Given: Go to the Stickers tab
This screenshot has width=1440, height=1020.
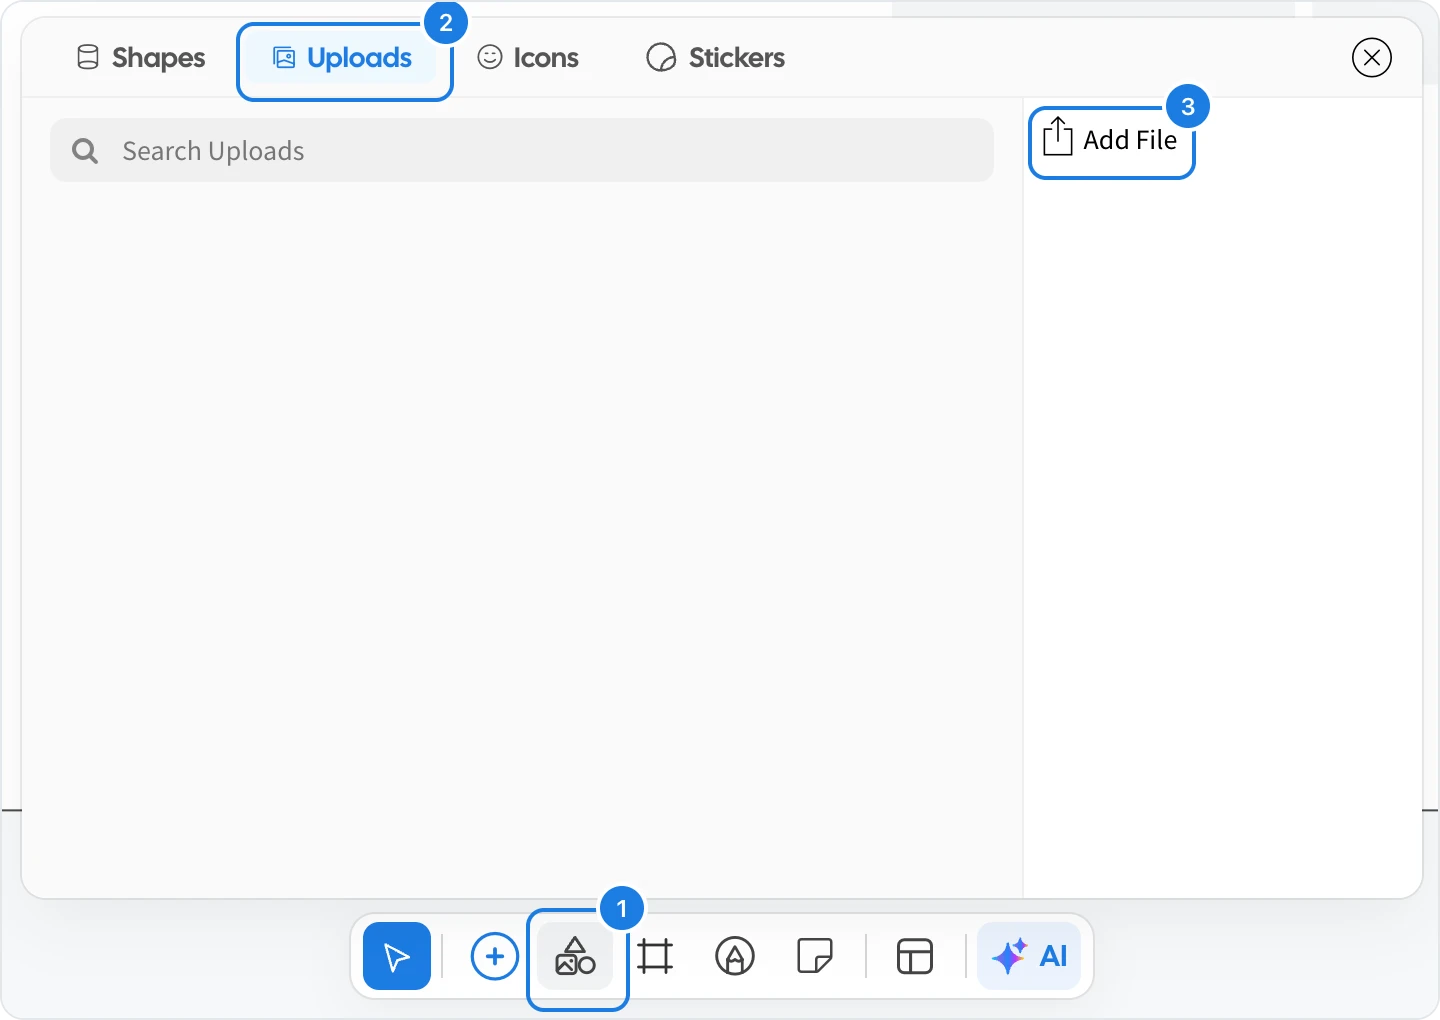Looking at the screenshot, I should tap(716, 58).
